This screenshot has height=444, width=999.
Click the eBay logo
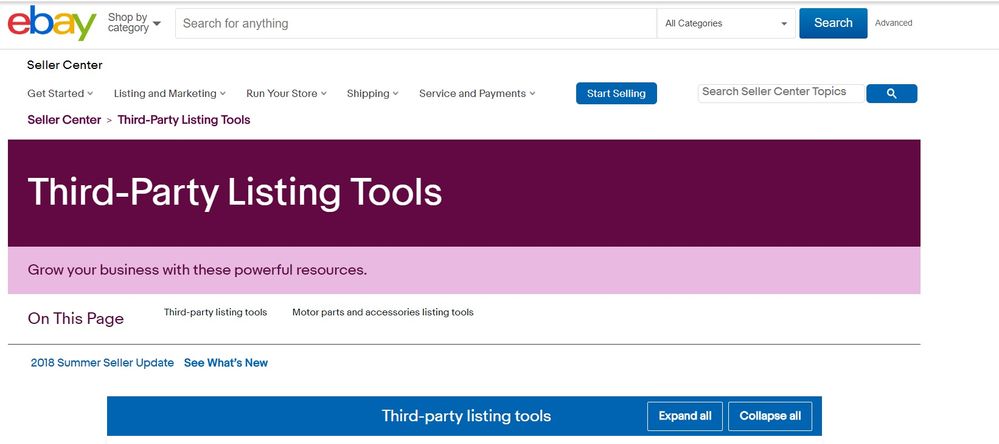click(x=52, y=23)
